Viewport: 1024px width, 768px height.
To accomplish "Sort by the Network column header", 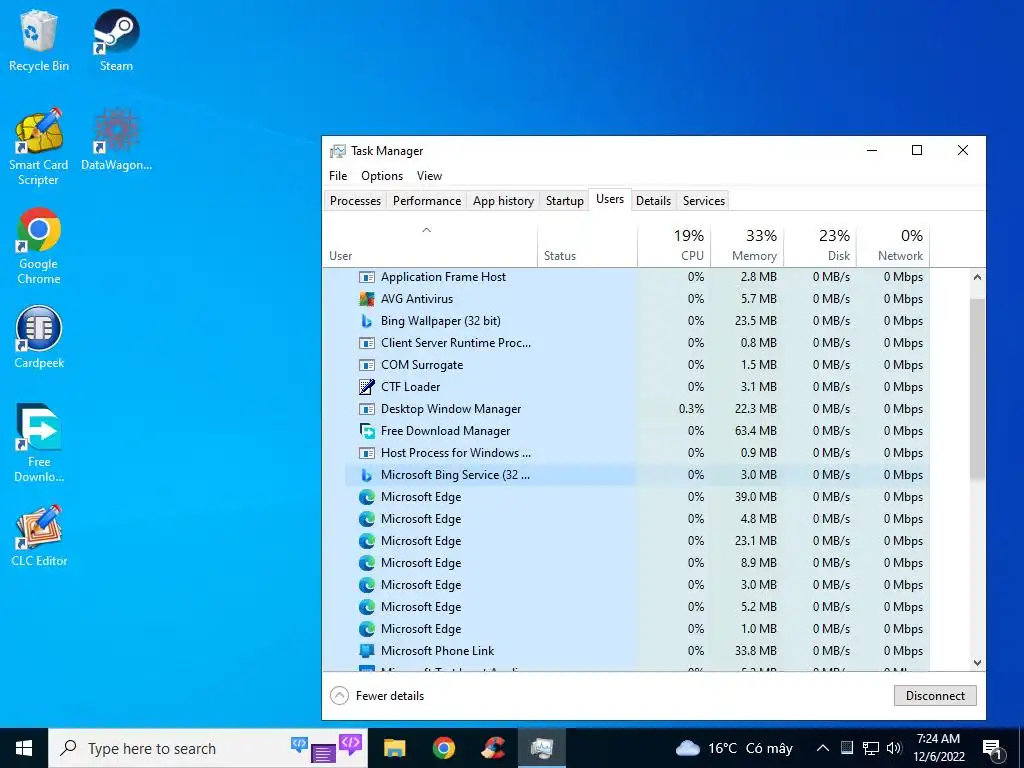I will [x=893, y=245].
